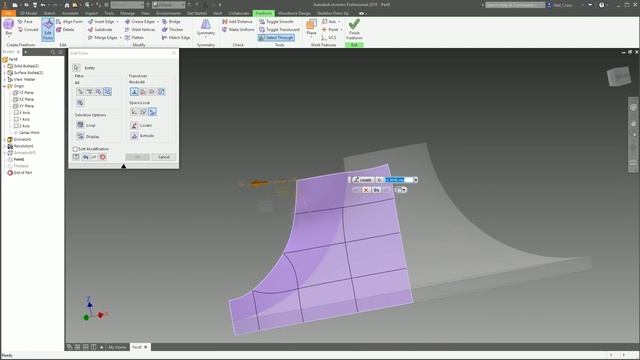640x360 pixels.
Task: Click the distance value field in mini-toolbar
Action: point(399,180)
